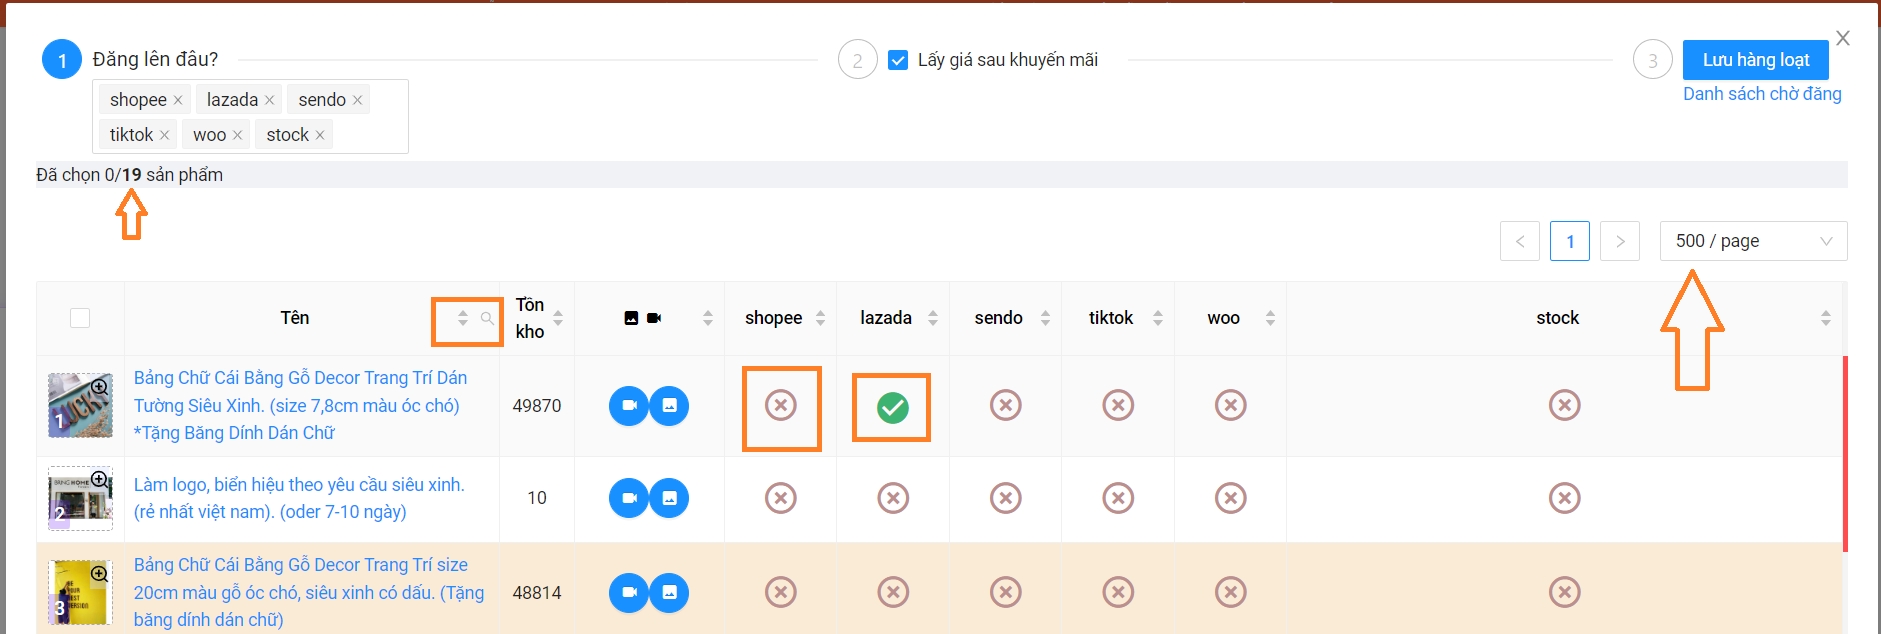Screen dimensions: 1881x634
Task: Tick the select-all checkbox in table header
Action: coord(80,318)
